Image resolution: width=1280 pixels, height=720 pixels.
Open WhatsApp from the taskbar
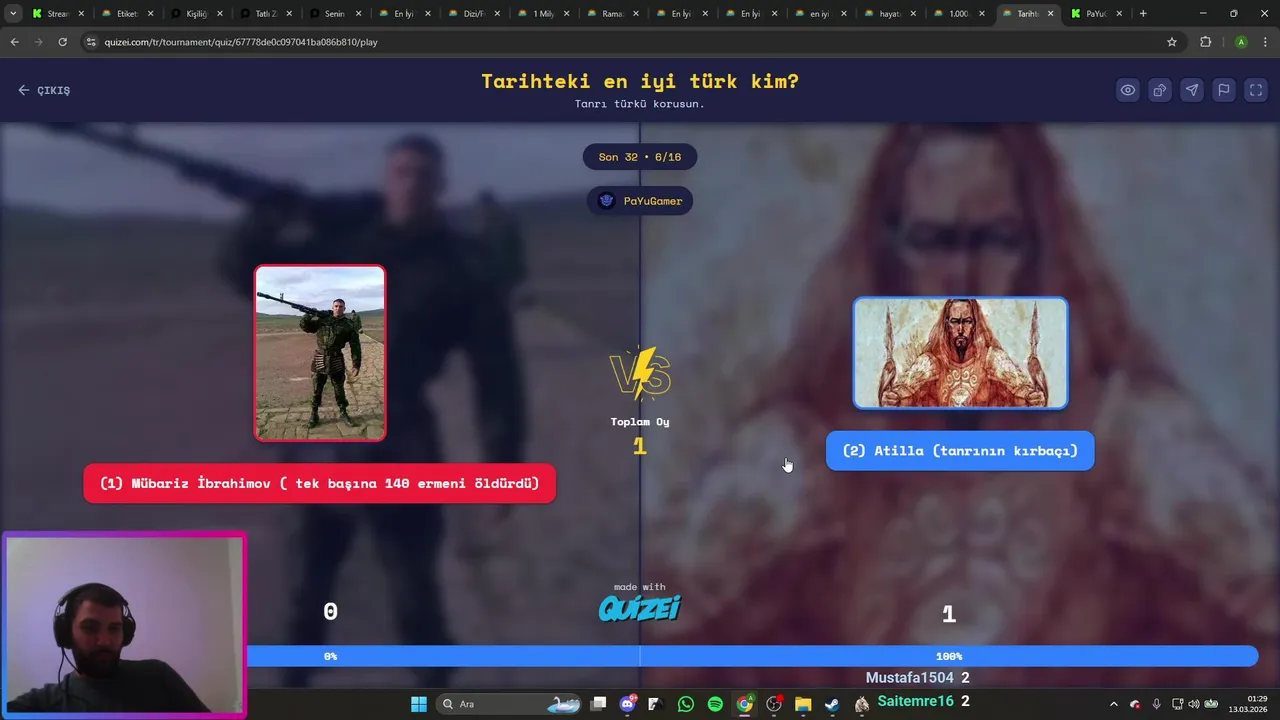click(685, 704)
